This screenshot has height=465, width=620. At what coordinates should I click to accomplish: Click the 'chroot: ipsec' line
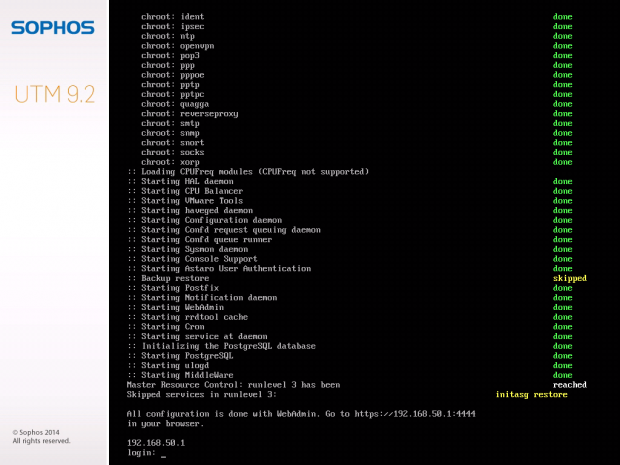point(172,26)
